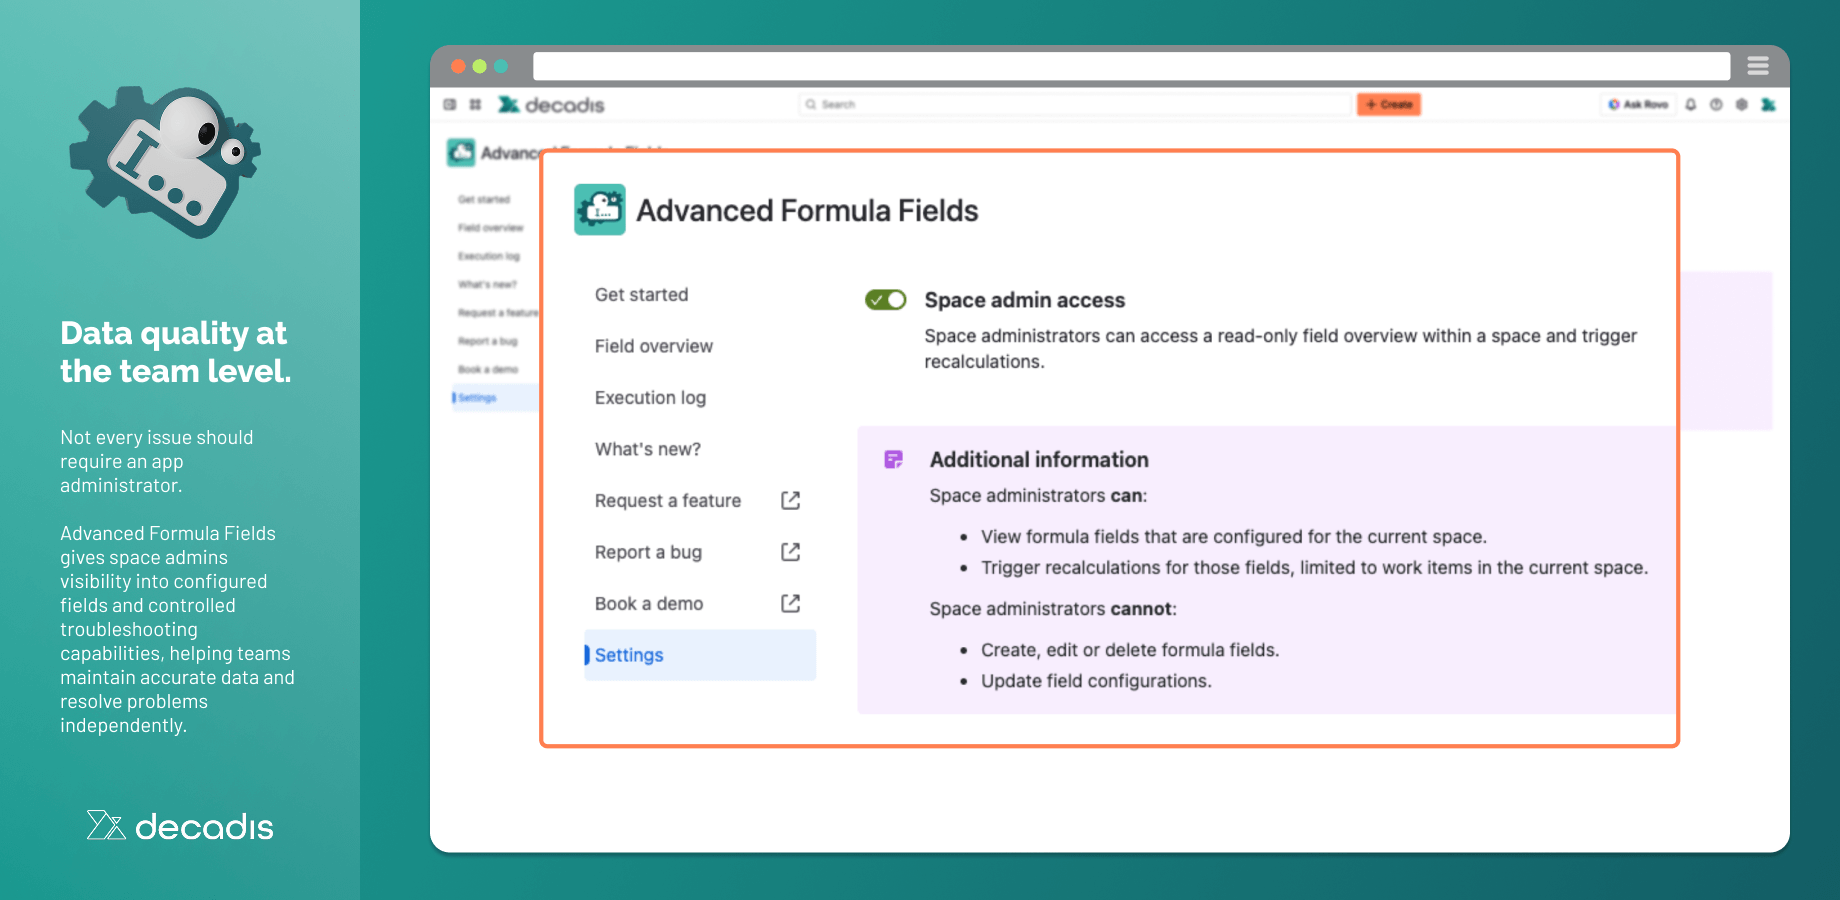
Task: Click the bullet starting "View formula fields"
Action: (x=1234, y=537)
